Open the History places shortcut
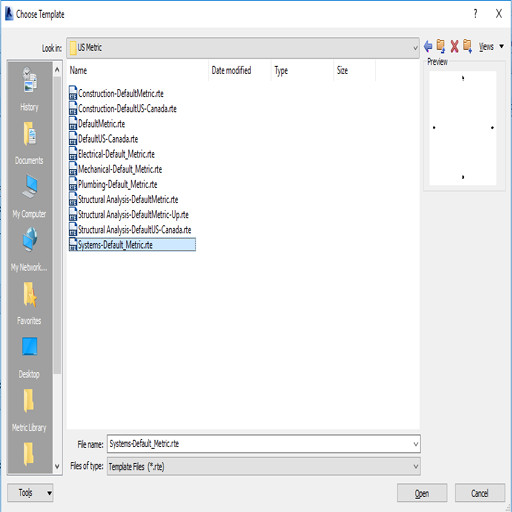The width and height of the screenshot is (512, 512). click(29, 88)
